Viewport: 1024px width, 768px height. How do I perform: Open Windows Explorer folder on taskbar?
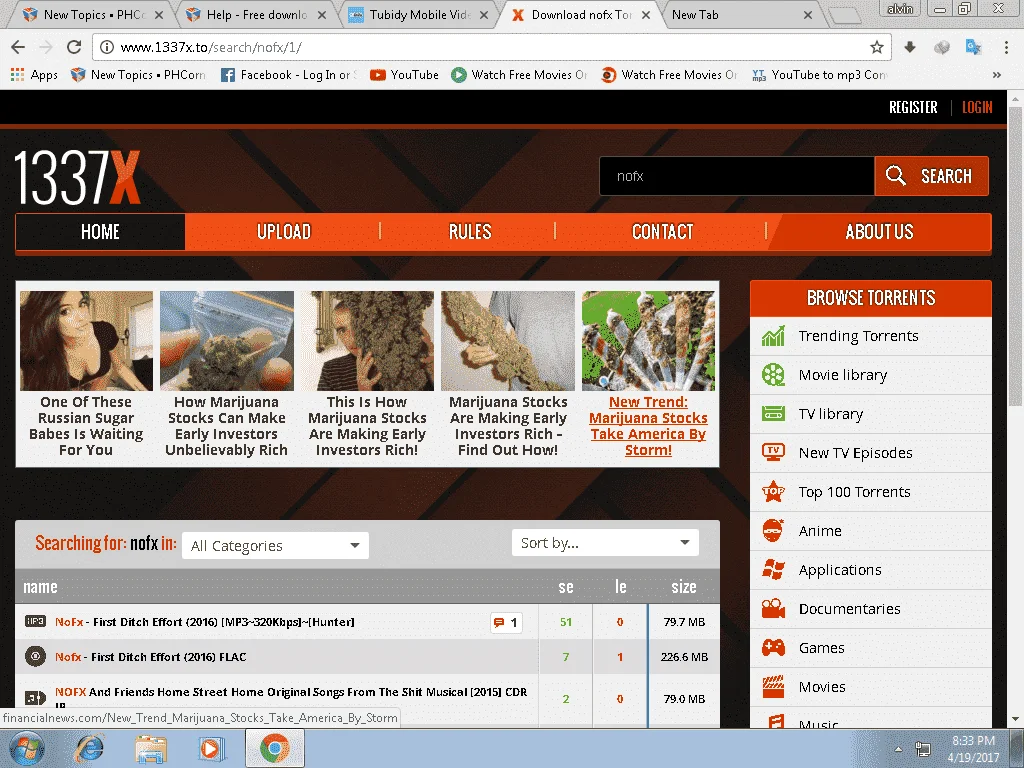[x=151, y=749]
